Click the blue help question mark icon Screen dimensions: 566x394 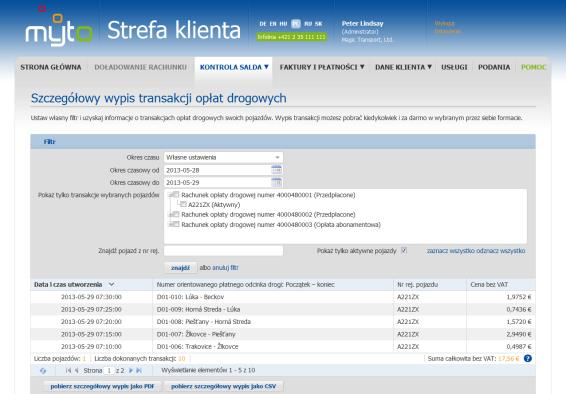pos(528,358)
